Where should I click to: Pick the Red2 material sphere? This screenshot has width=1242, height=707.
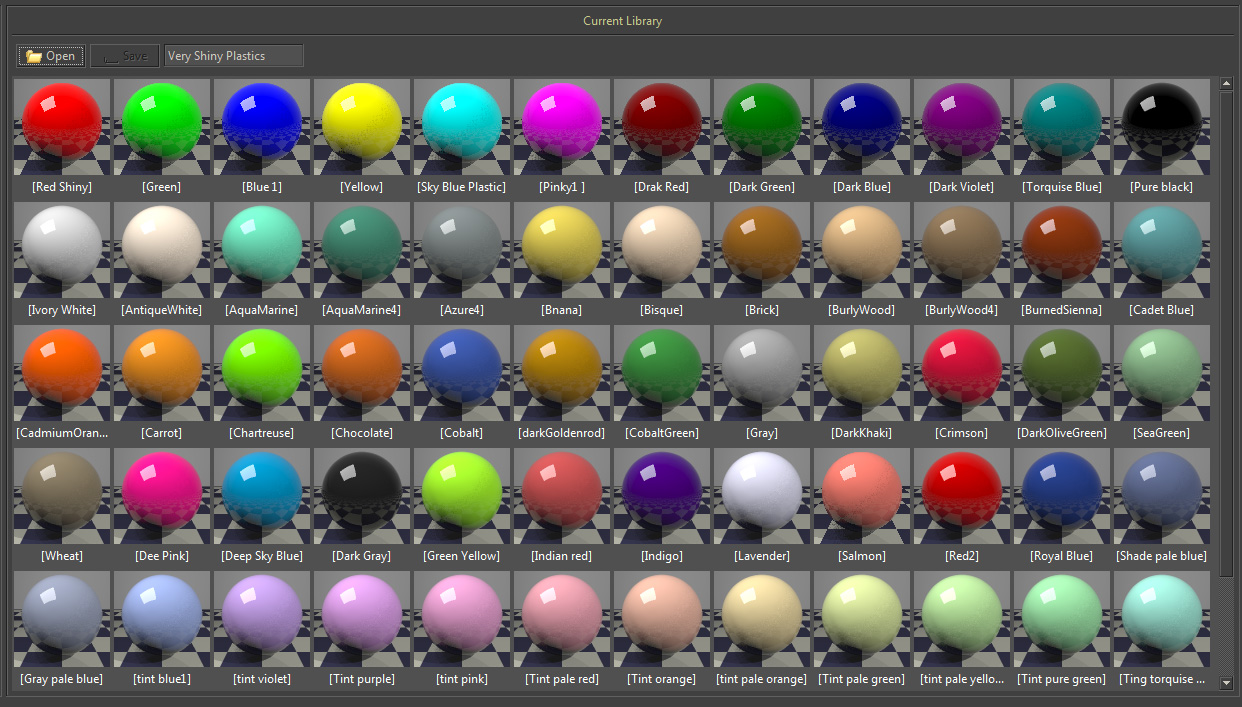click(x=962, y=496)
